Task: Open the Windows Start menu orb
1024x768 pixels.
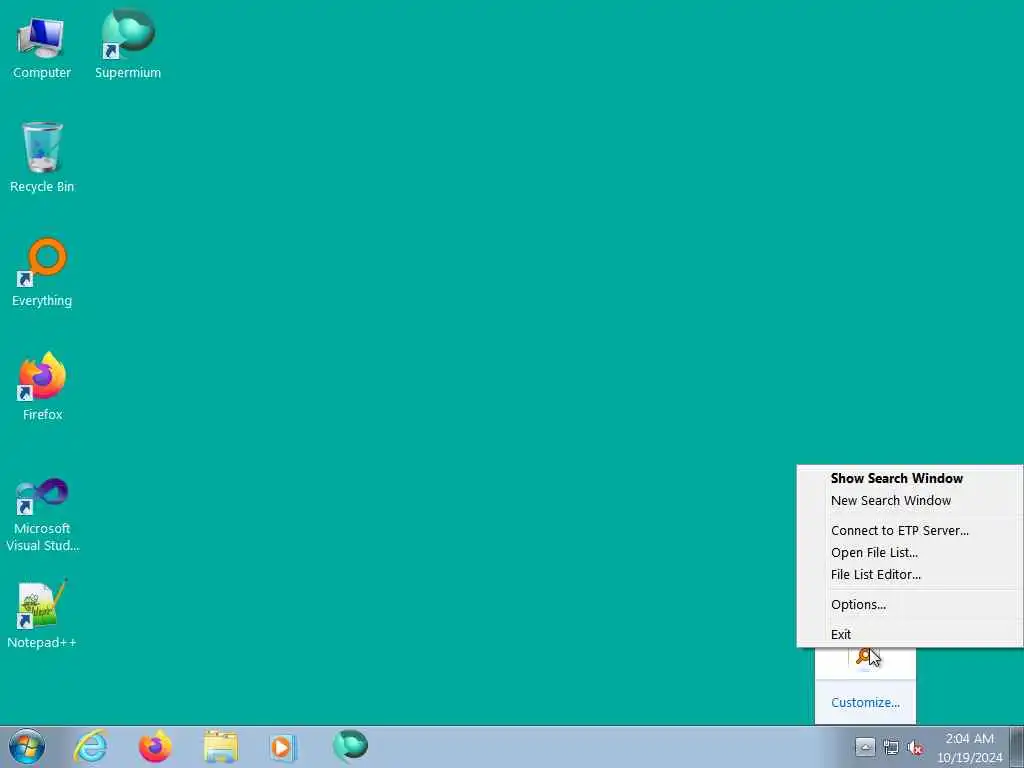Action: tap(27, 747)
